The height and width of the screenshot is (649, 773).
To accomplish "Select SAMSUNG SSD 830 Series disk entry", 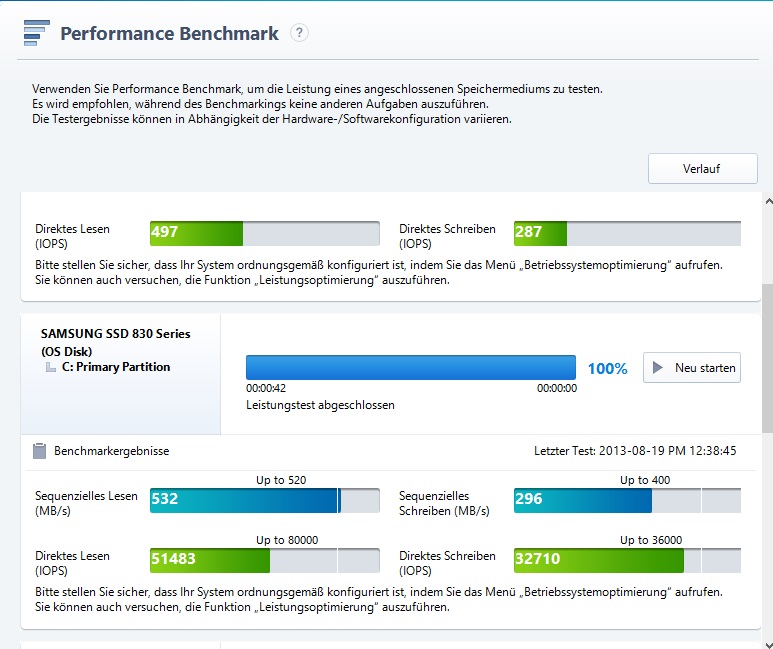I will point(115,342).
